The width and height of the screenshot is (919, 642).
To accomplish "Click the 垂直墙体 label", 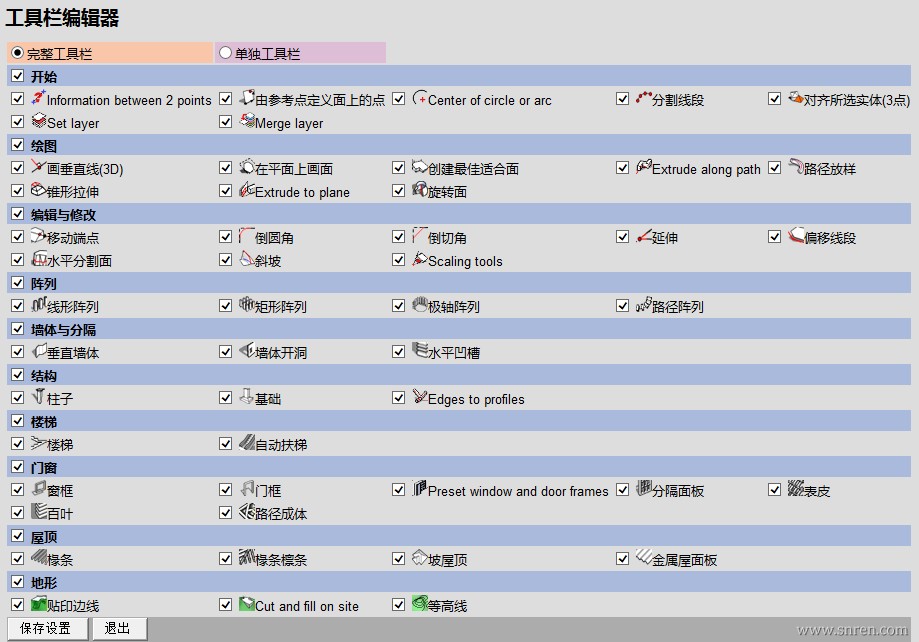I will tap(73, 353).
